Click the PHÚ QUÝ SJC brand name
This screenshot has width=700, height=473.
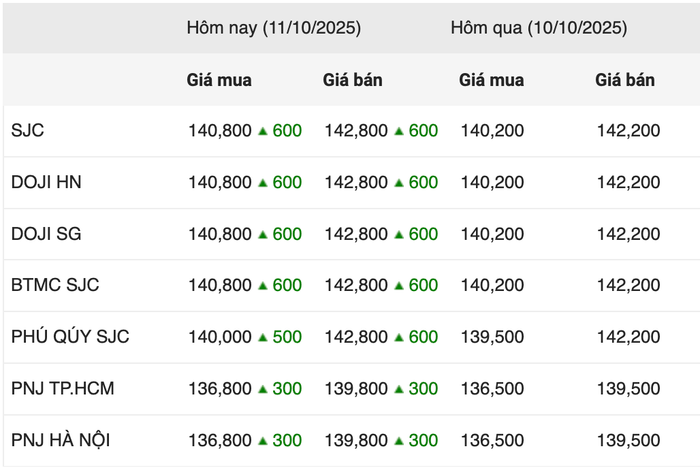(70, 337)
